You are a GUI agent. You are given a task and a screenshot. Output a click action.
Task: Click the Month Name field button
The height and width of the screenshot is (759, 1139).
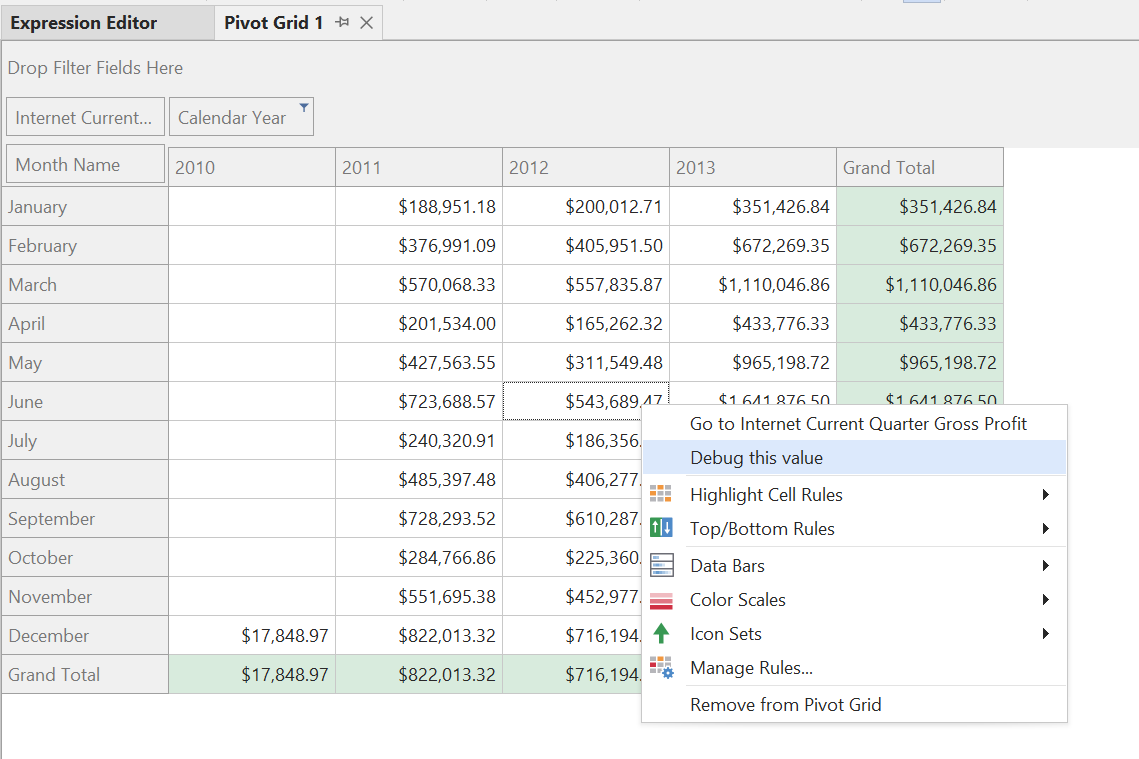[x=85, y=165]
